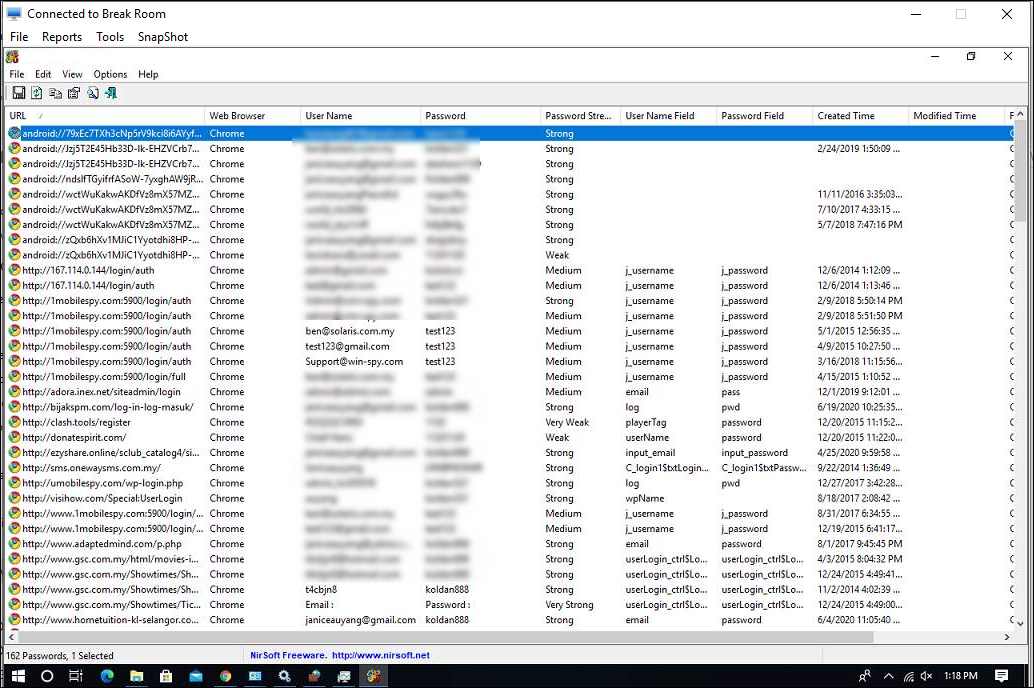The image size is (1034, 688).
Task: Save selected passwords using the floppy disk icon
Action: click(18, 92)
